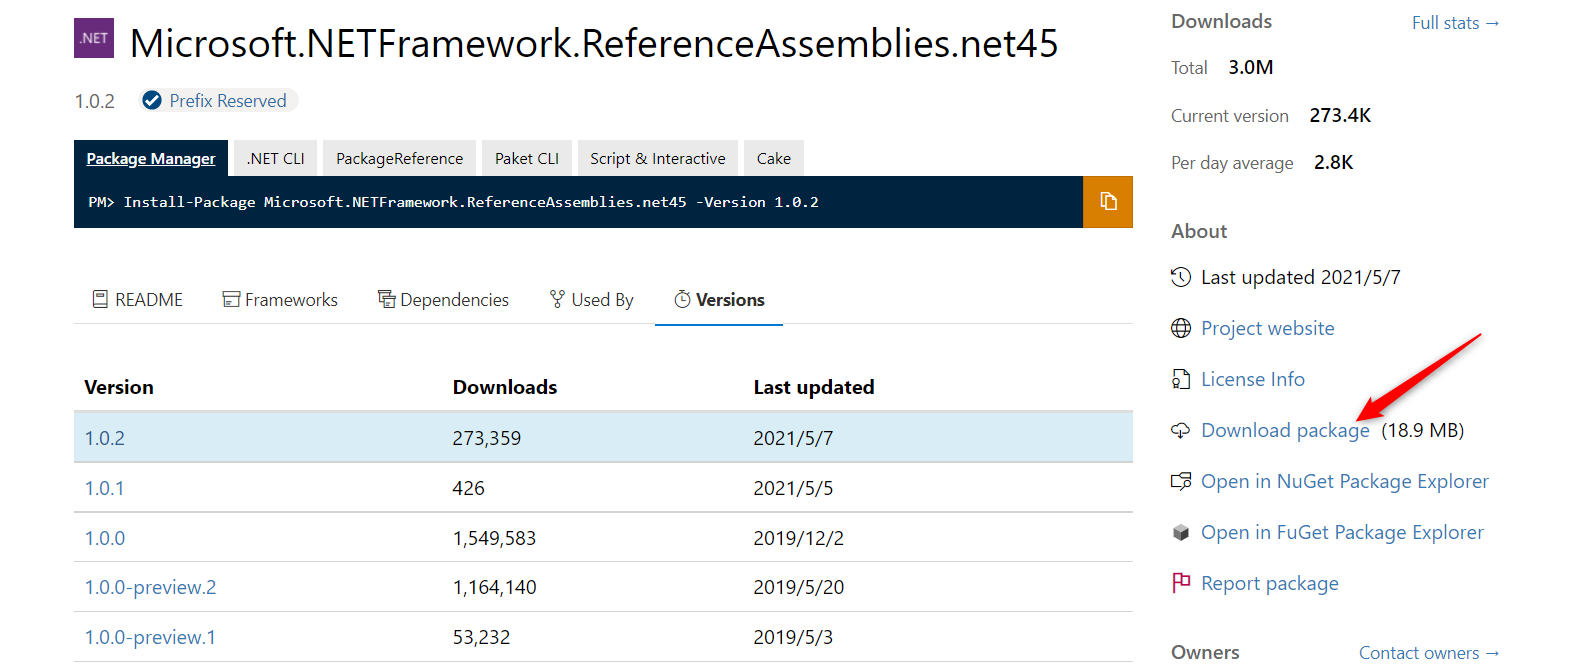Open the Frameworks tab

[280, 300]
